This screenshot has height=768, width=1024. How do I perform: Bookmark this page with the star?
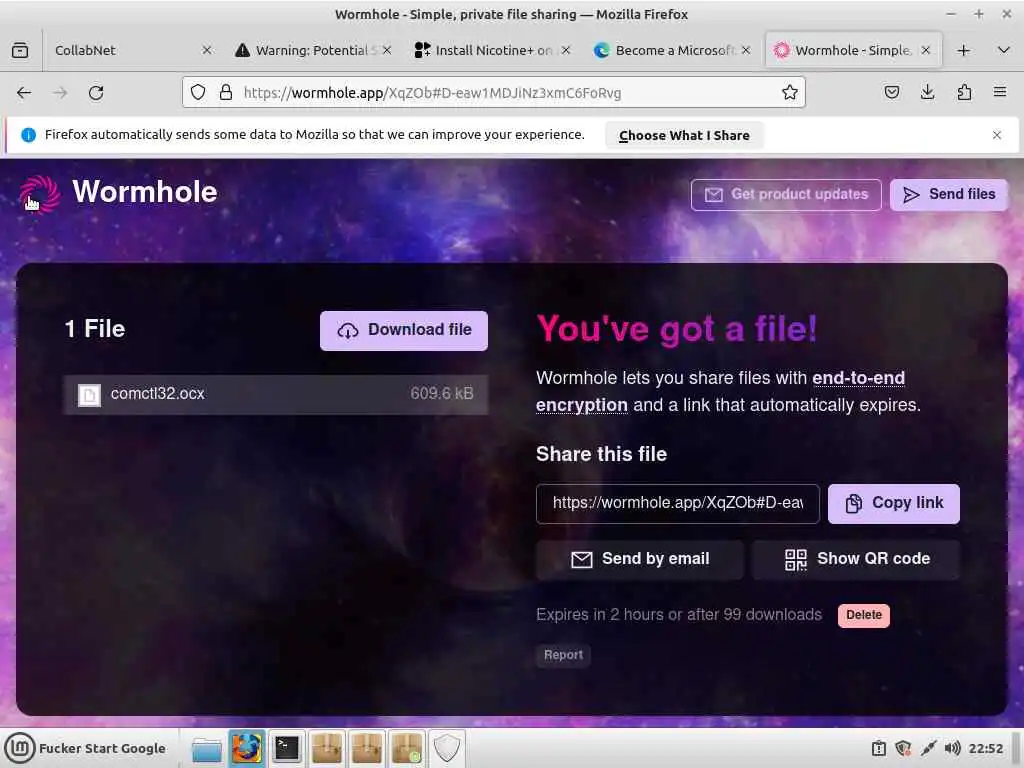coord(790,93)
